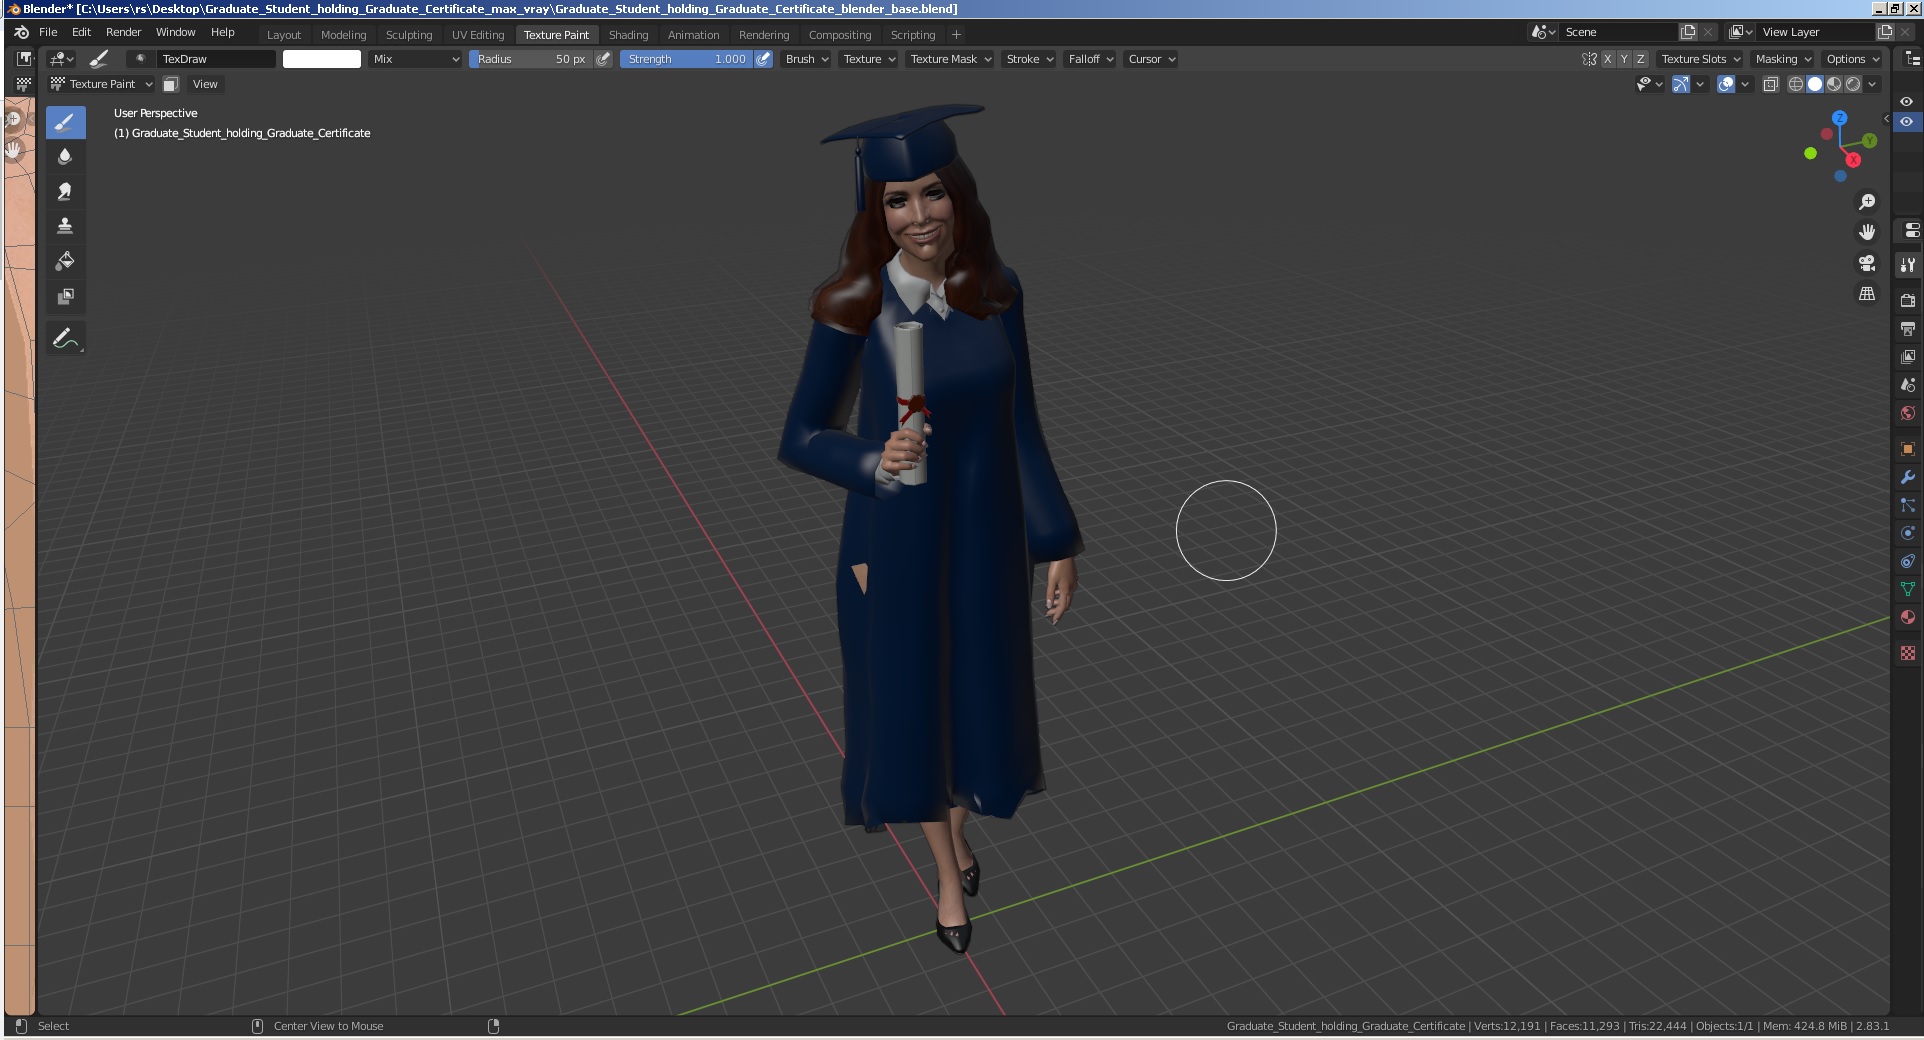This screenshot has height=1040, width=1924.
Task: Open the Edit menu
Action: 82,32
